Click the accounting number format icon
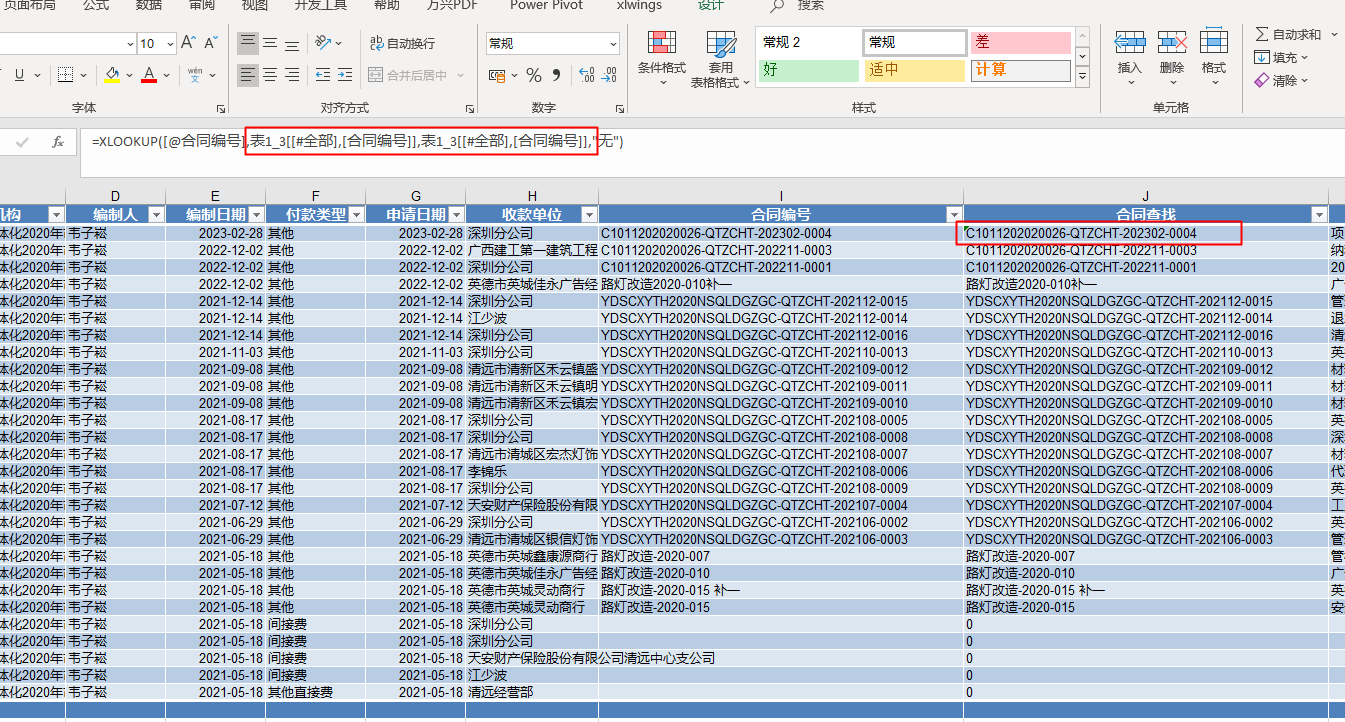Image resolution: width=1345 pixels, height=722 pixels. pyautogui.click(x=497, y=75)
